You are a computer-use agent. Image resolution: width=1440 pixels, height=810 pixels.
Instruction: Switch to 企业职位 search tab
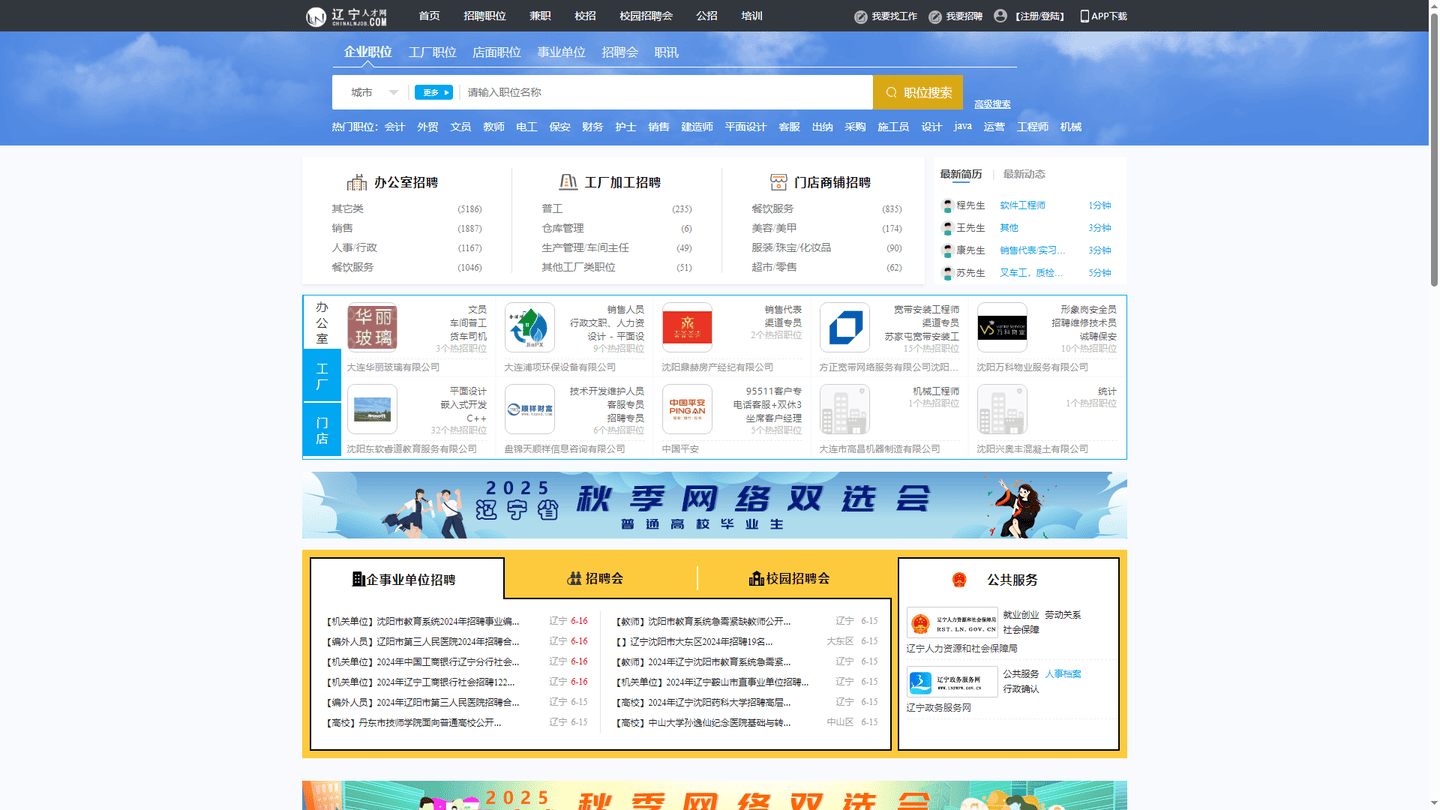pyautogui.click(x=368, y=52)
